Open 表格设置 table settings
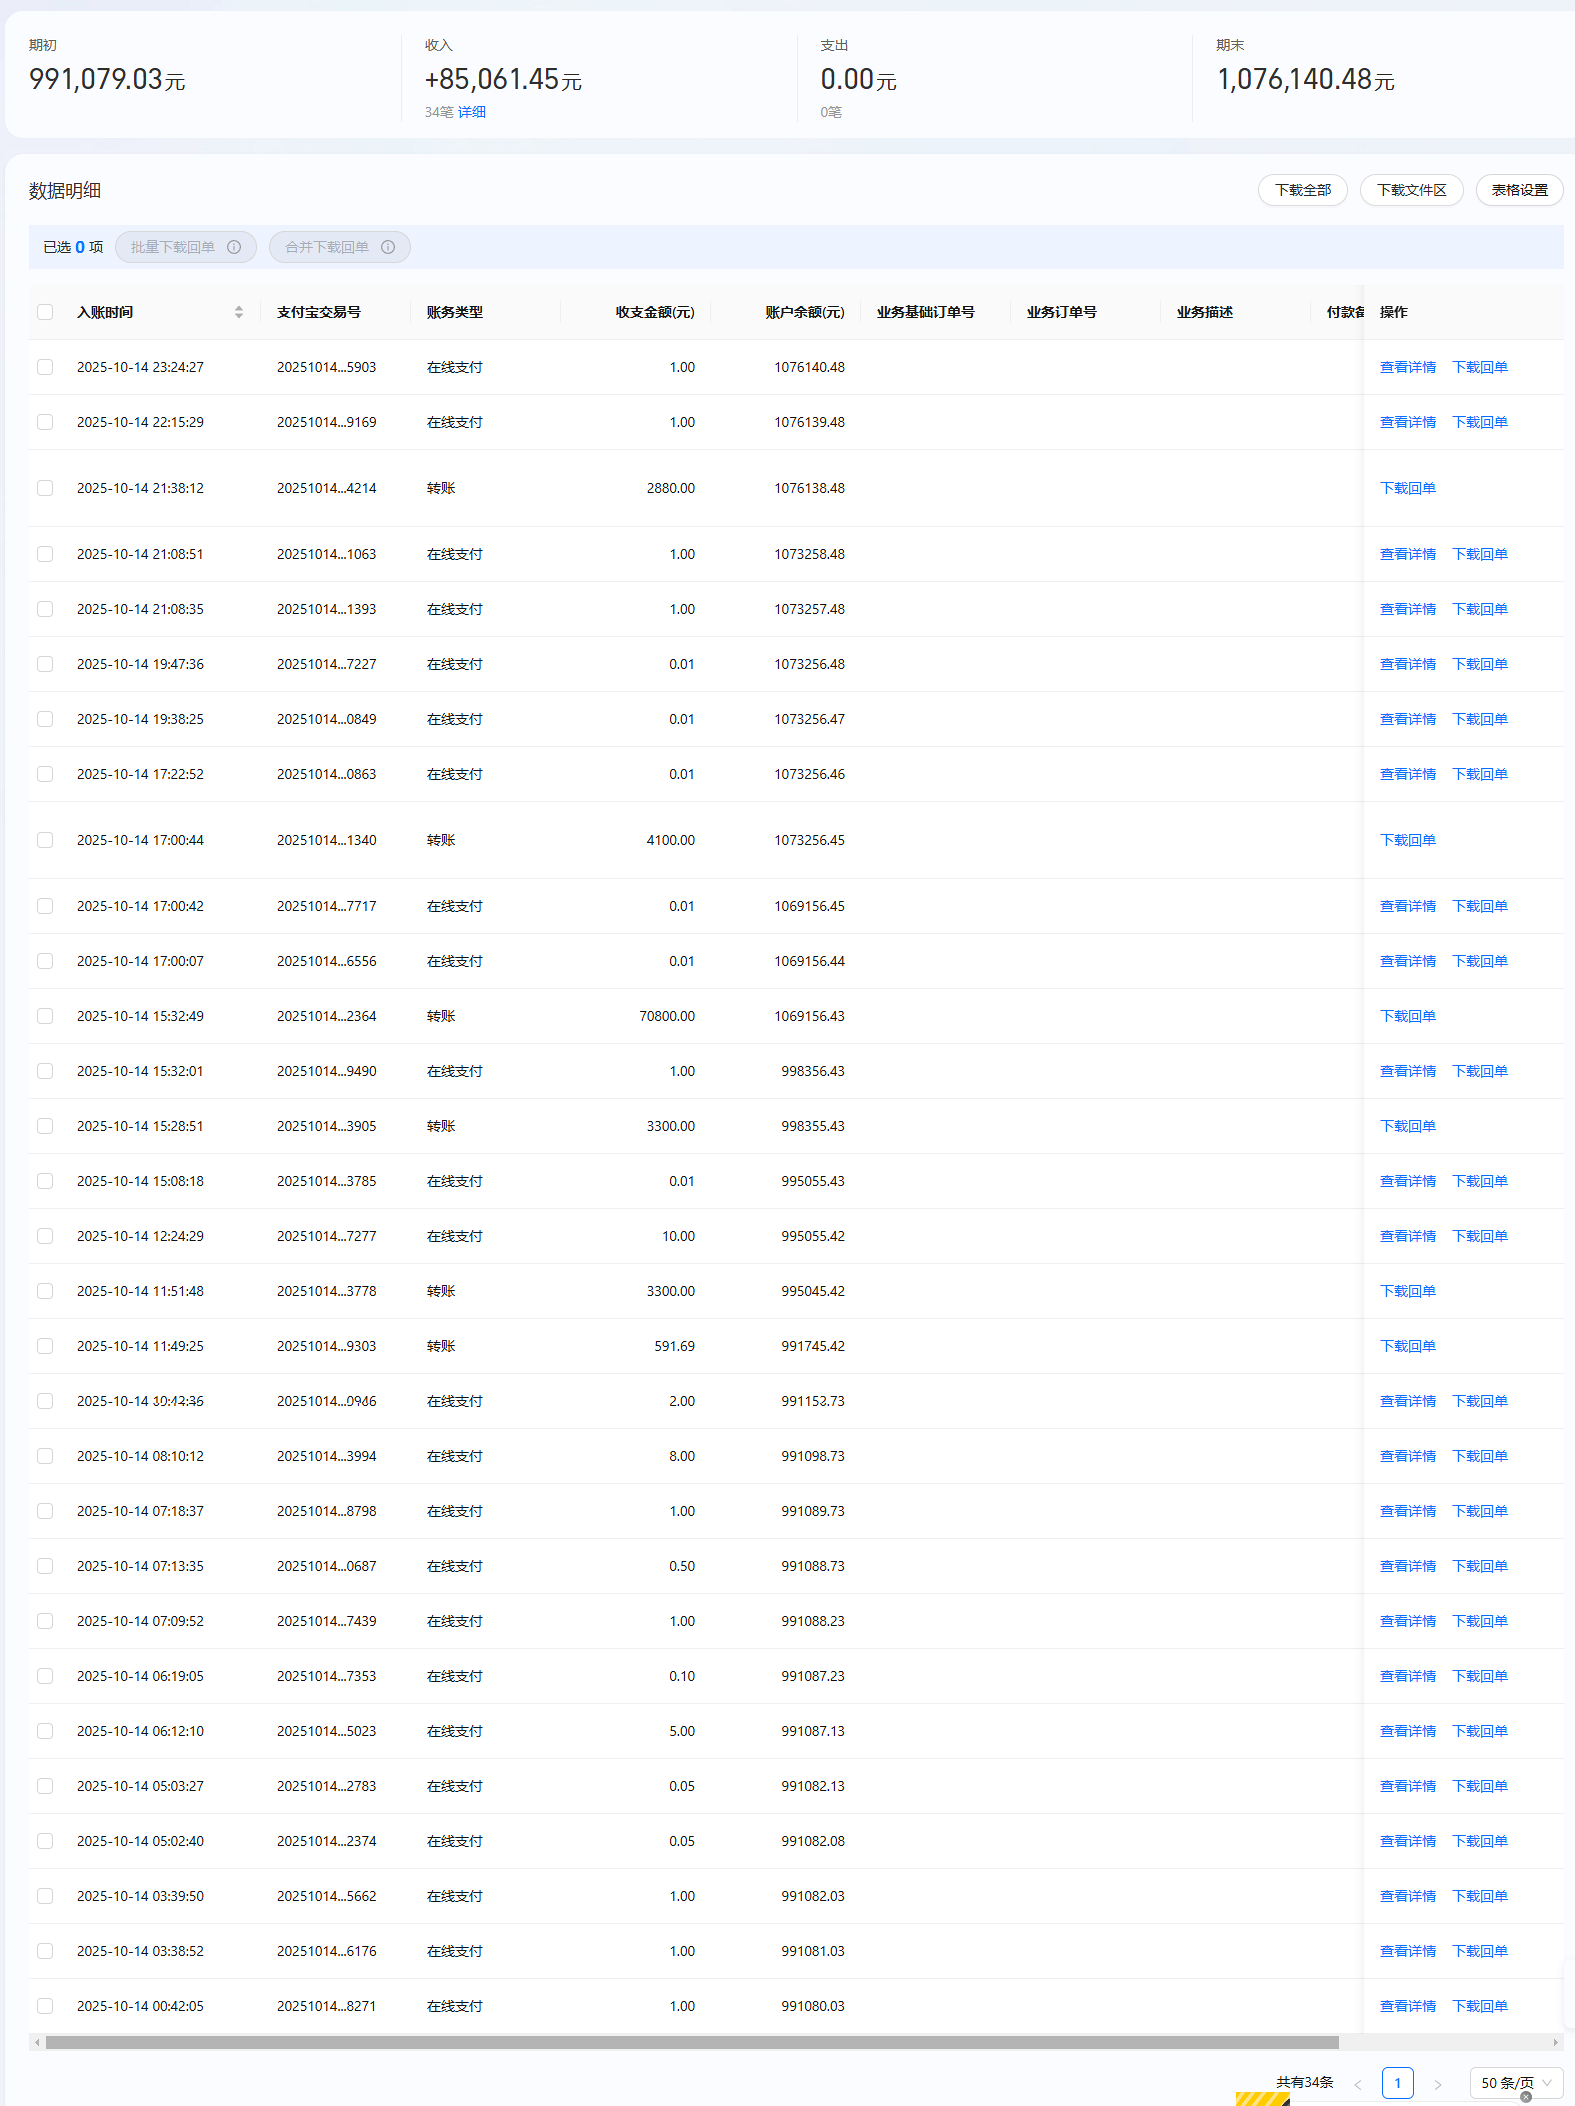 tap(1519, 190)
